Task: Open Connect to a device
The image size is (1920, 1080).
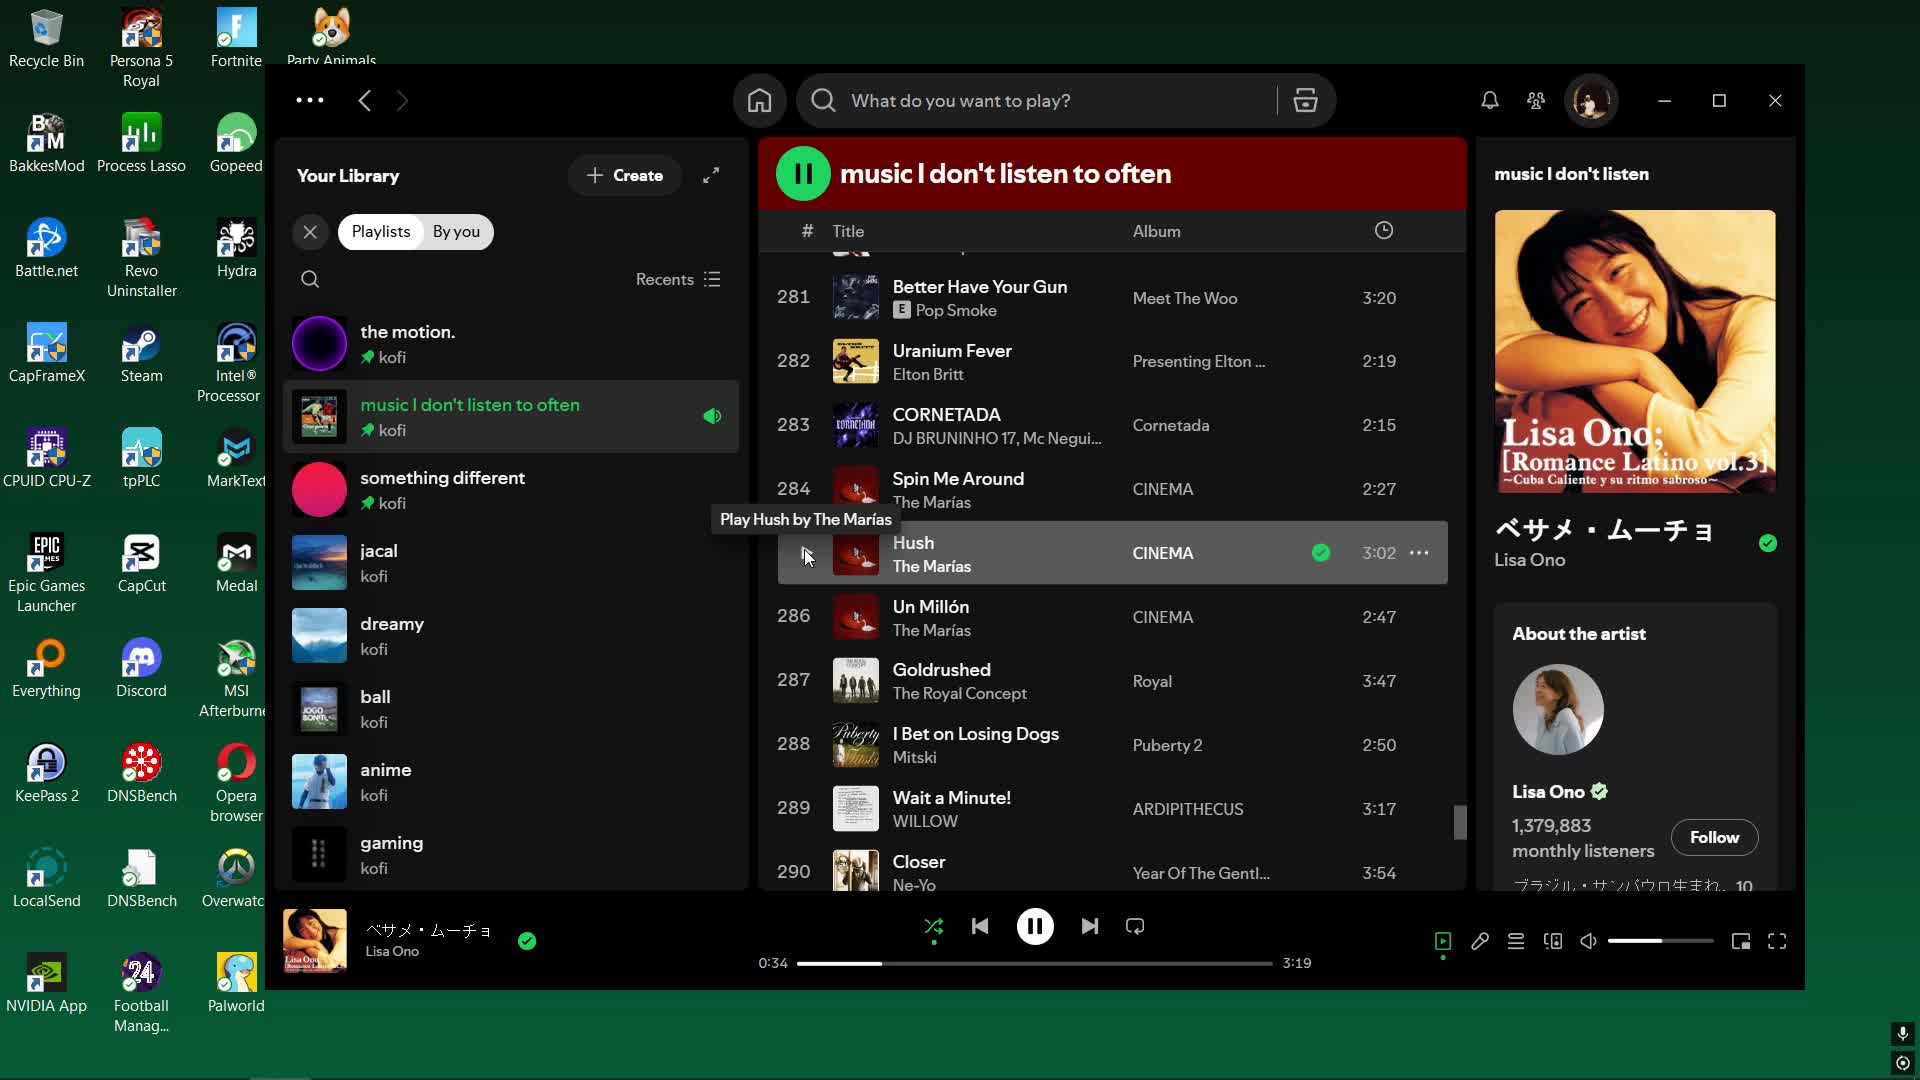Action: [x=1553, y=942]
